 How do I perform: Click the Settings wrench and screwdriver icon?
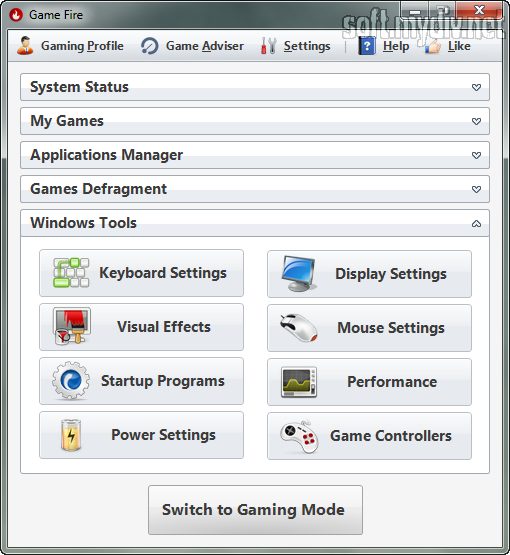pyautogui.click(x=269, y=46)
